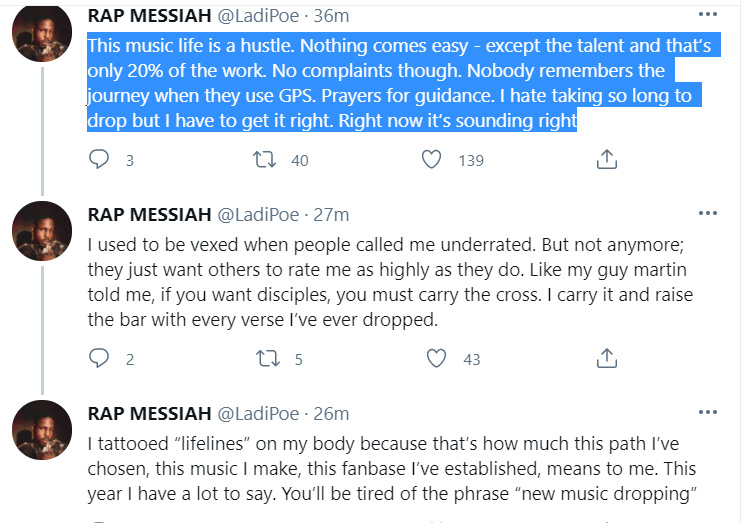Click the @LadiPoe handle on the 27m tweet
743x523 pixels.
[x=258, y=215]
